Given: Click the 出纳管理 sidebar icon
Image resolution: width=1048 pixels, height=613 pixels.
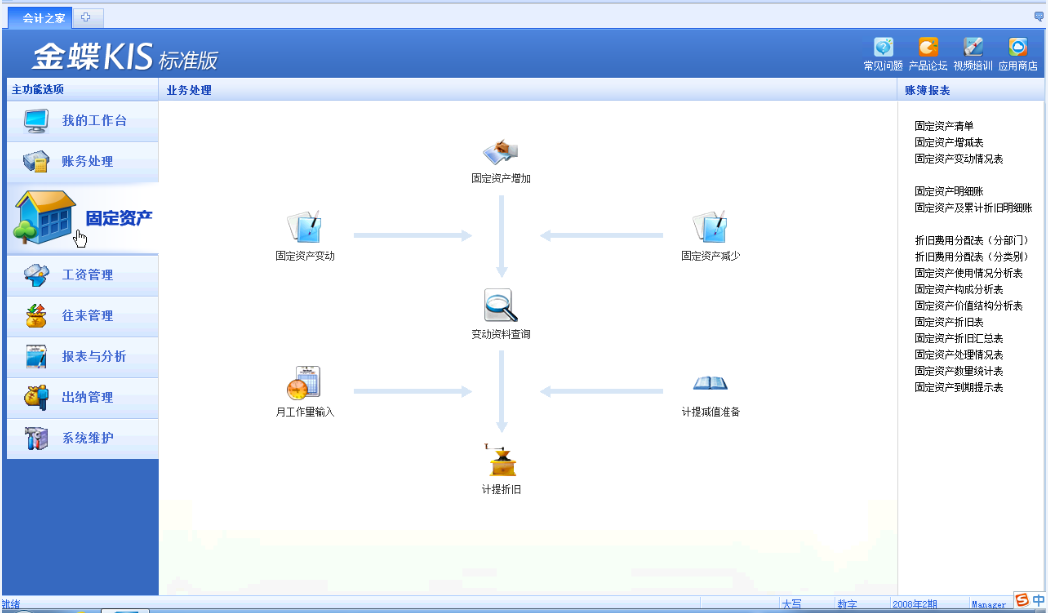Looking at the screenshot, I should coord(36,397).
